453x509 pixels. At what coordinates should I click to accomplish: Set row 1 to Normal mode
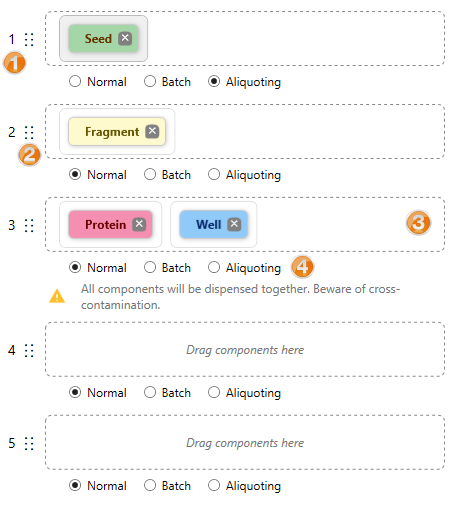75,81
